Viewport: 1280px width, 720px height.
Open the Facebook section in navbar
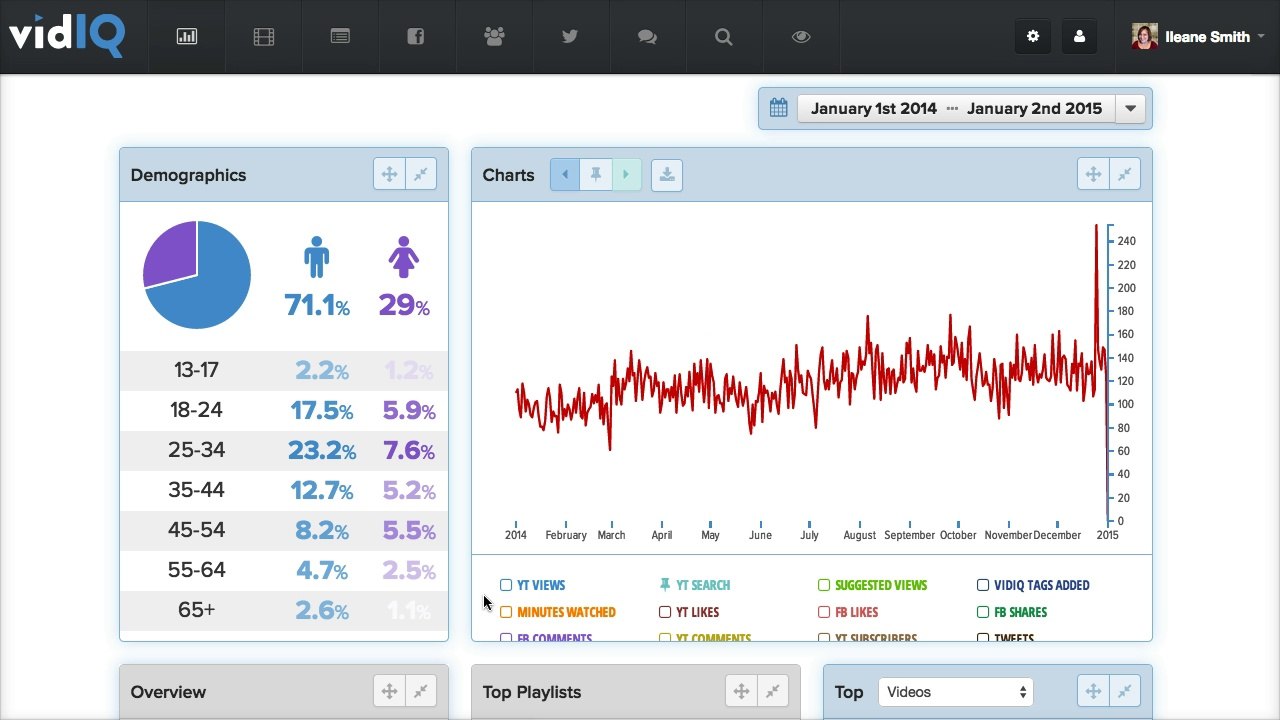(x=416, y=37)
